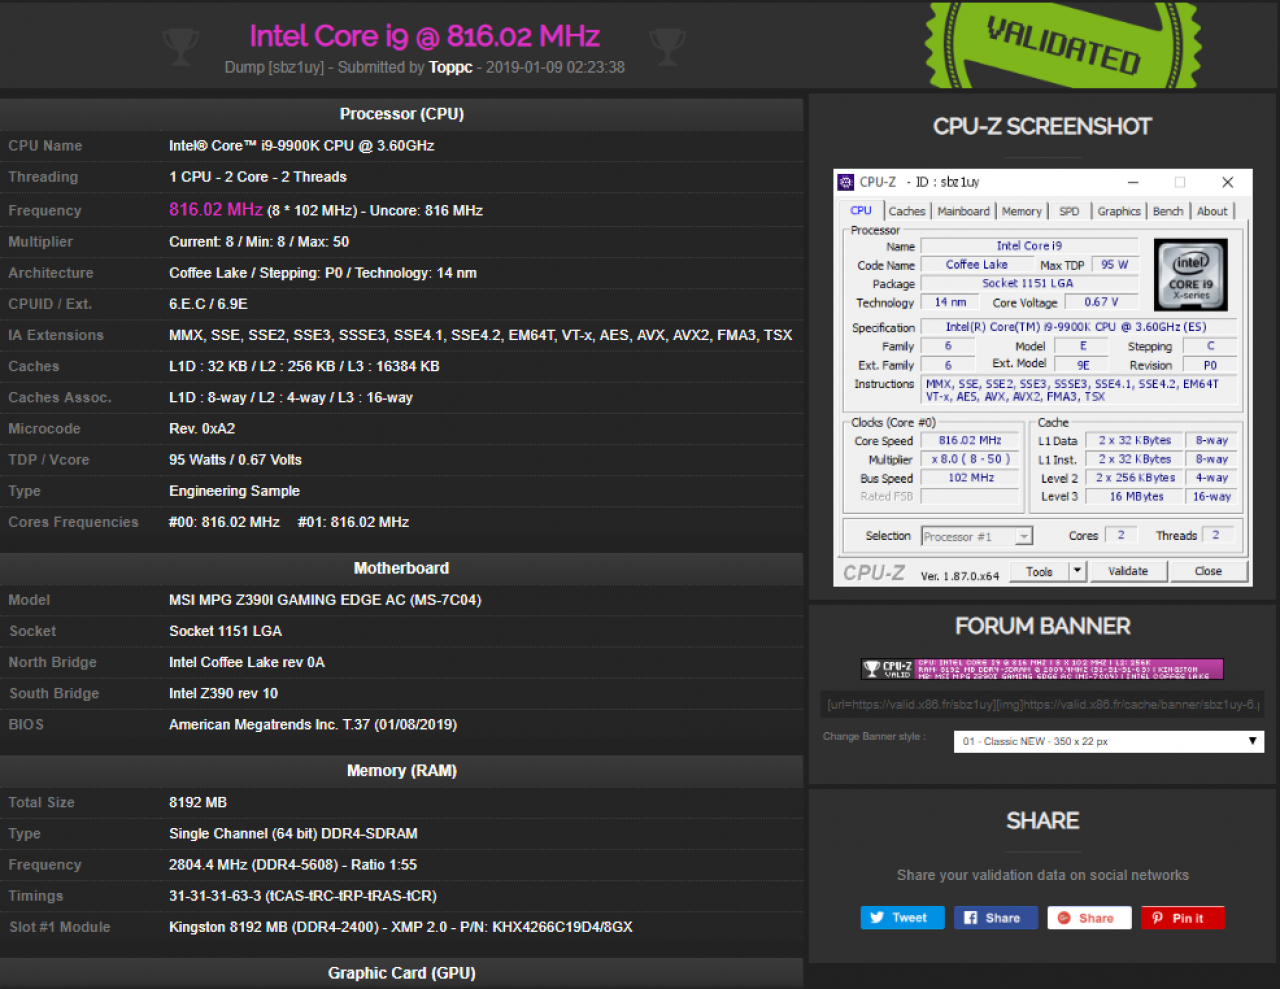Click the Validate button in CPU-Z
Viewport: 1280px width, 989px height.
pyautogui.click(x=1128, y=572)
